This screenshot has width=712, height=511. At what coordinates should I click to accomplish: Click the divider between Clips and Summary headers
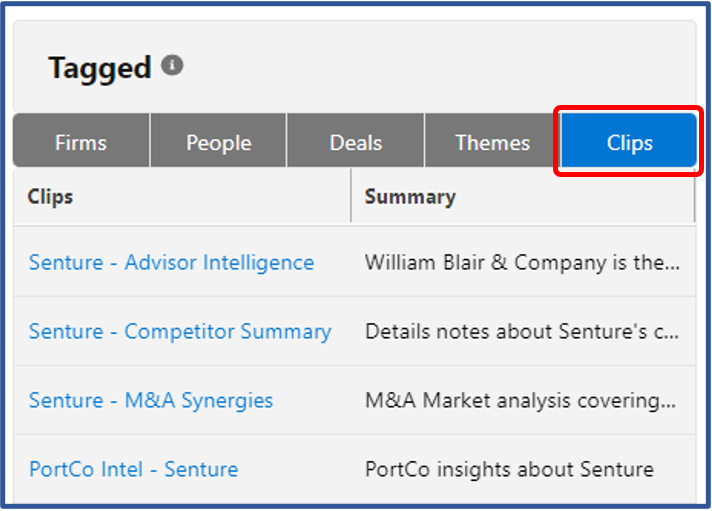tap(351, 196)
